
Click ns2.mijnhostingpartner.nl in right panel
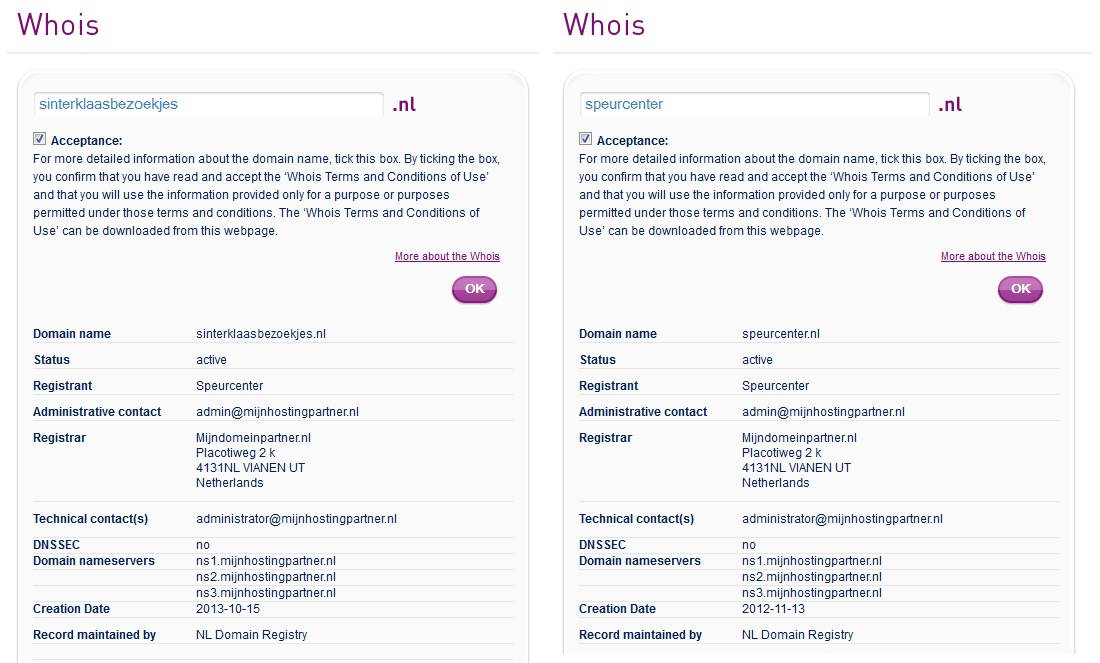tap(812, 577)
